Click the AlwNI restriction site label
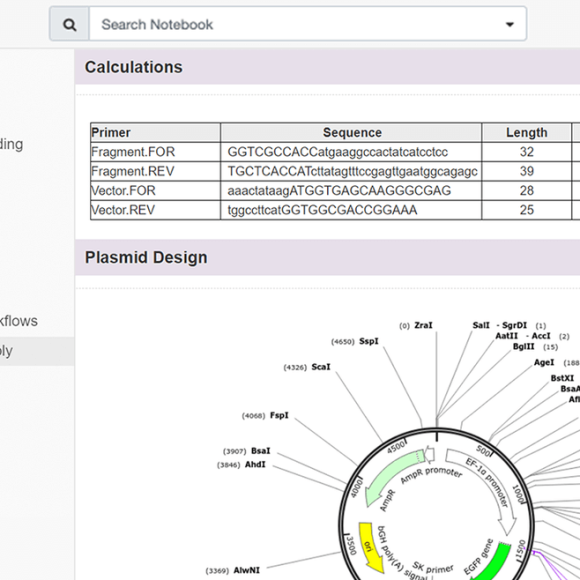Viewport: 580px width, 580px height. 246,570
